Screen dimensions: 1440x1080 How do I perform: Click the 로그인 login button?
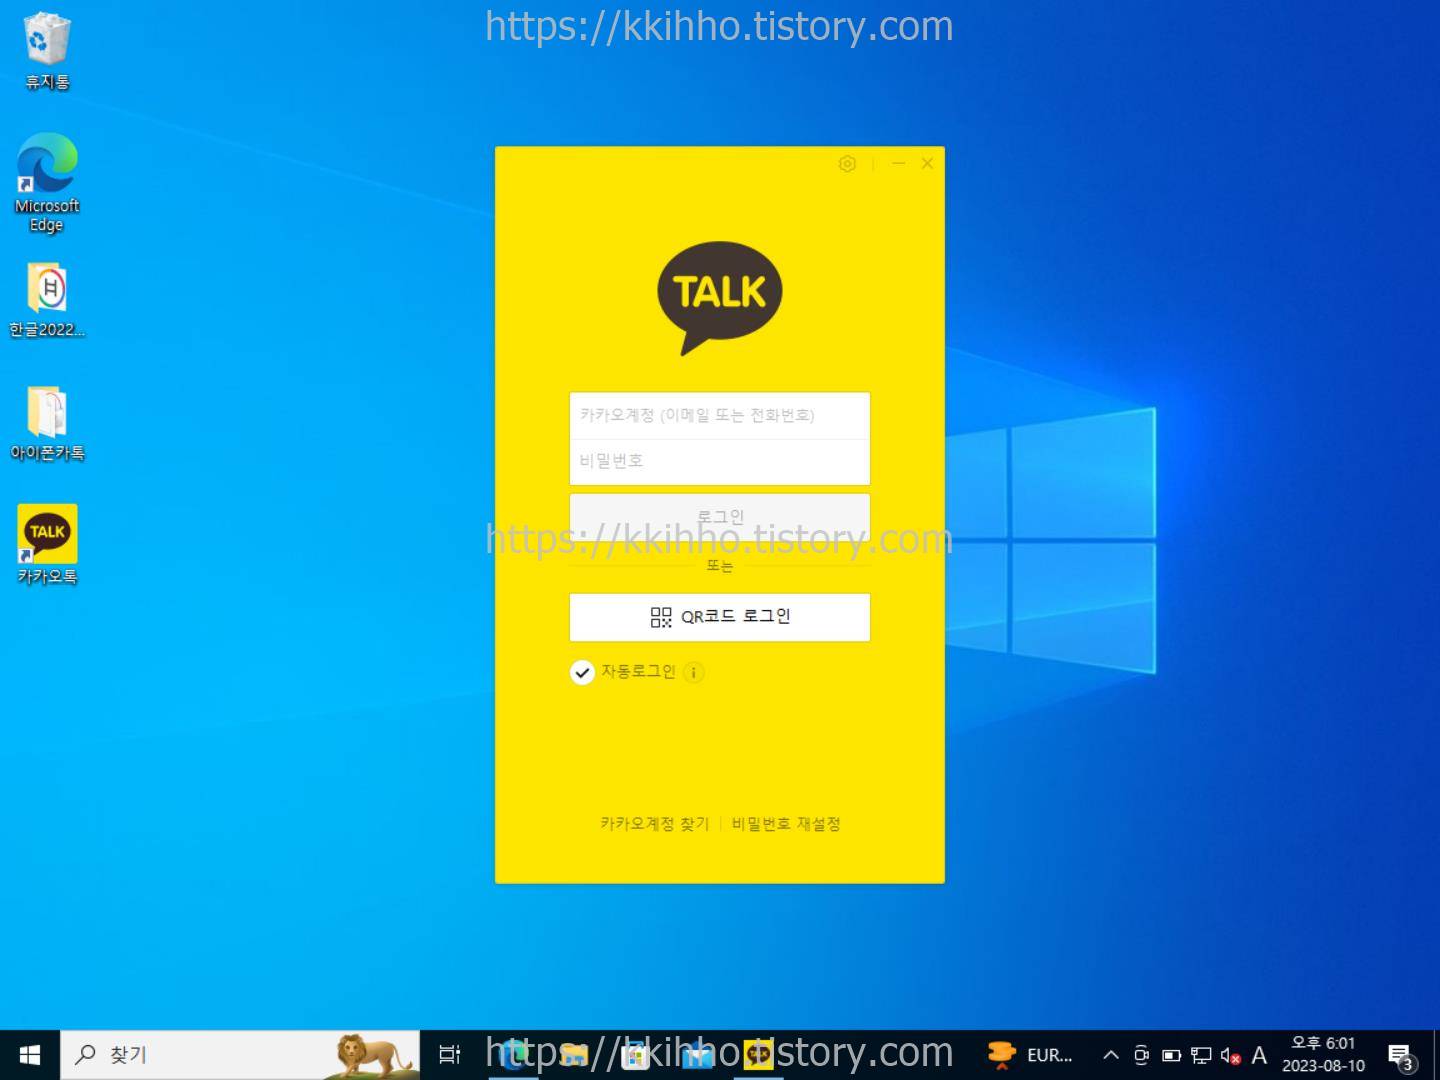point(720,517)
